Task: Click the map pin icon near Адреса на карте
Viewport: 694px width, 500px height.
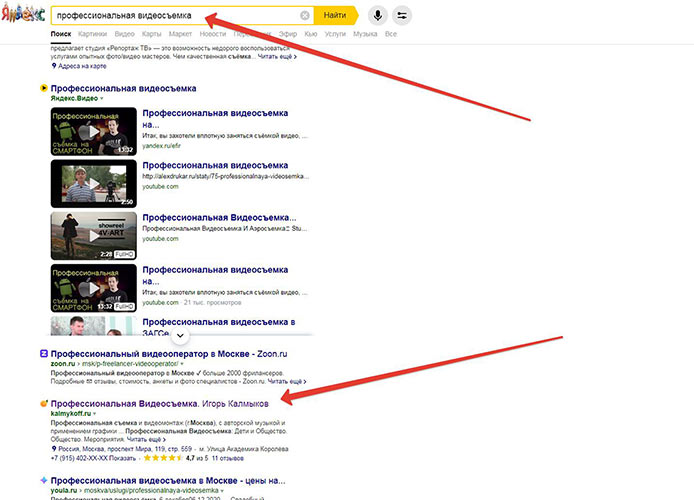Action: coord(54,66)
